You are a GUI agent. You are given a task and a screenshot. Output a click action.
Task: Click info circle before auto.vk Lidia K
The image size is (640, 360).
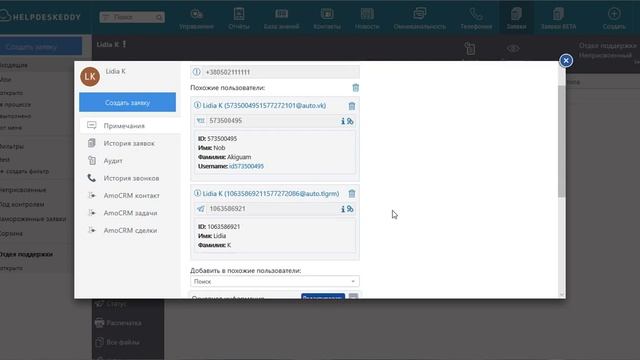point(197,105)
